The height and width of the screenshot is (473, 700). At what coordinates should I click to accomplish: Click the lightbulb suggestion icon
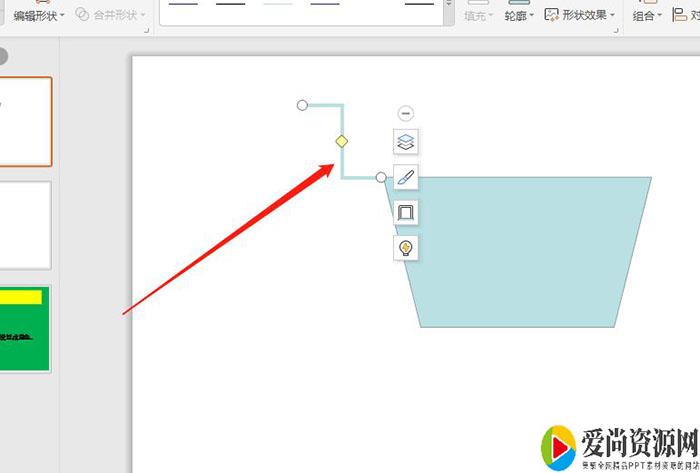[x=405, y=247]
